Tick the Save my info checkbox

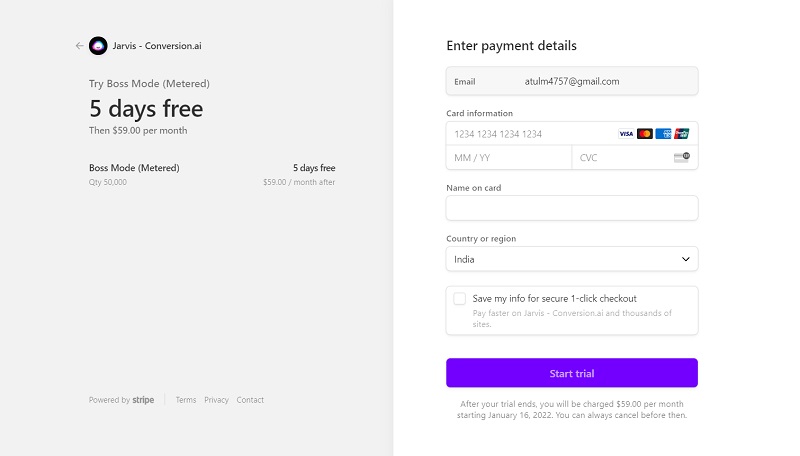460,299
